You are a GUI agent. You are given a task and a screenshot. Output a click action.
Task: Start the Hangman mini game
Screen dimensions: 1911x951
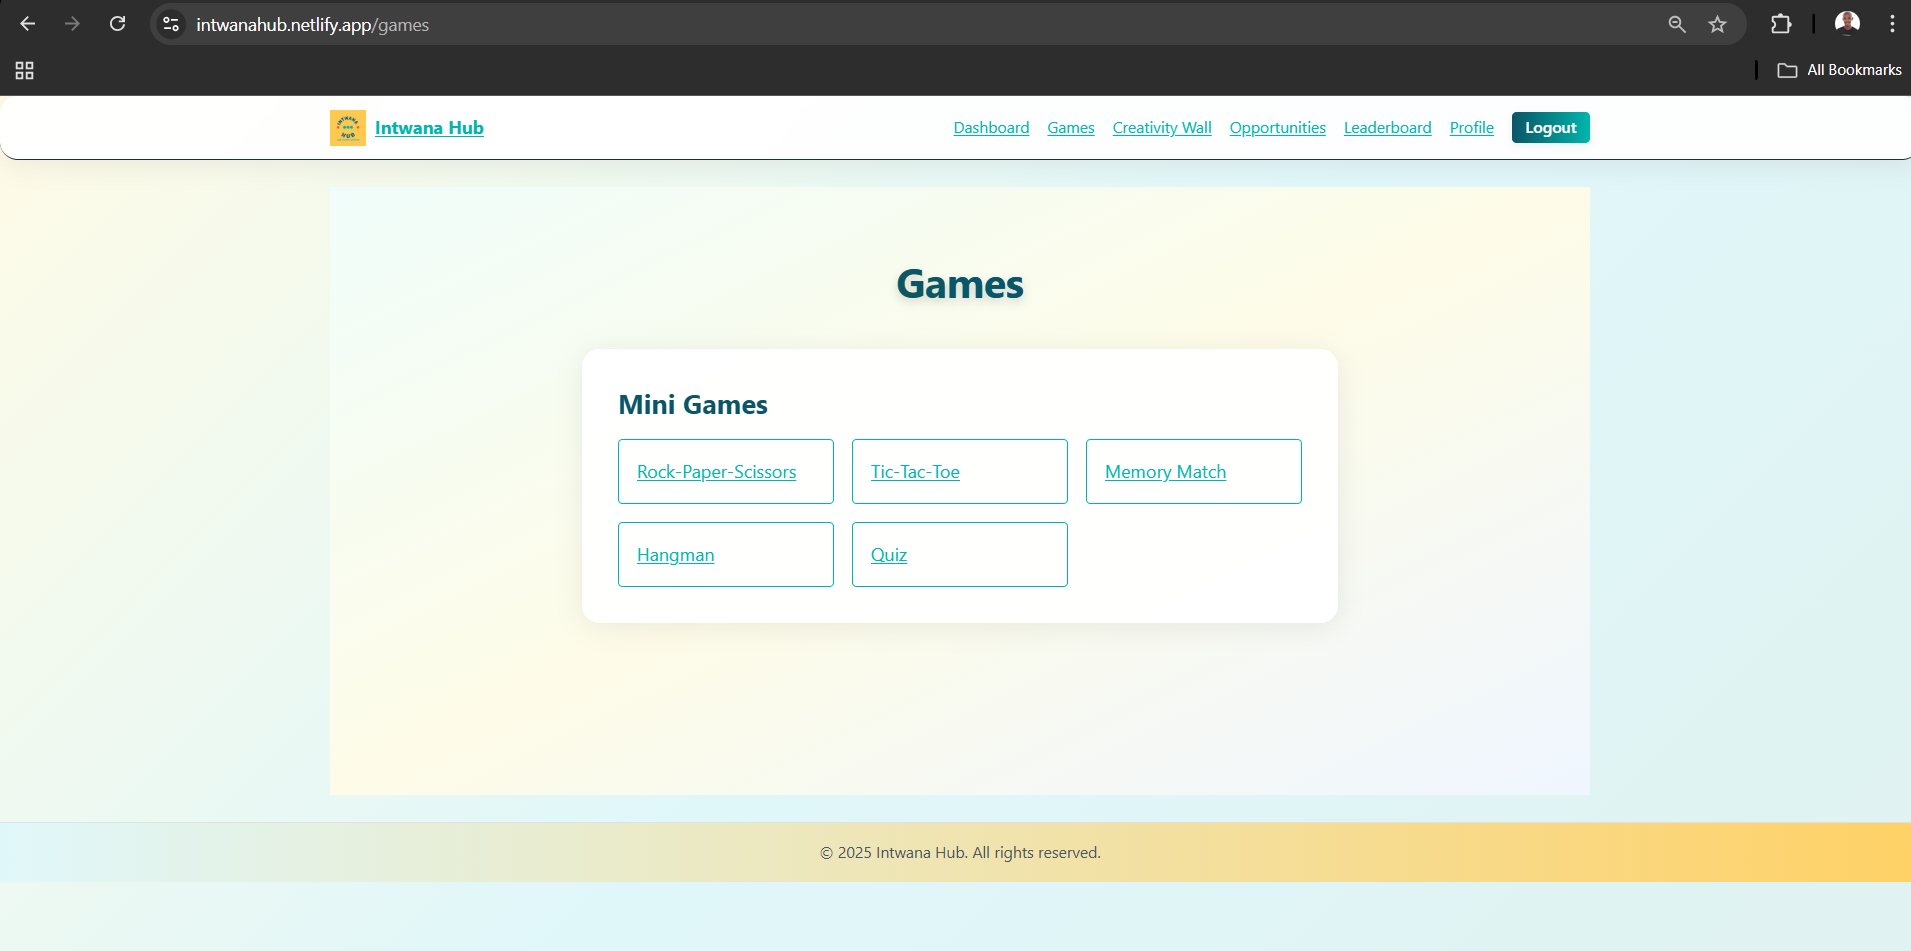[x=675, y=554]
